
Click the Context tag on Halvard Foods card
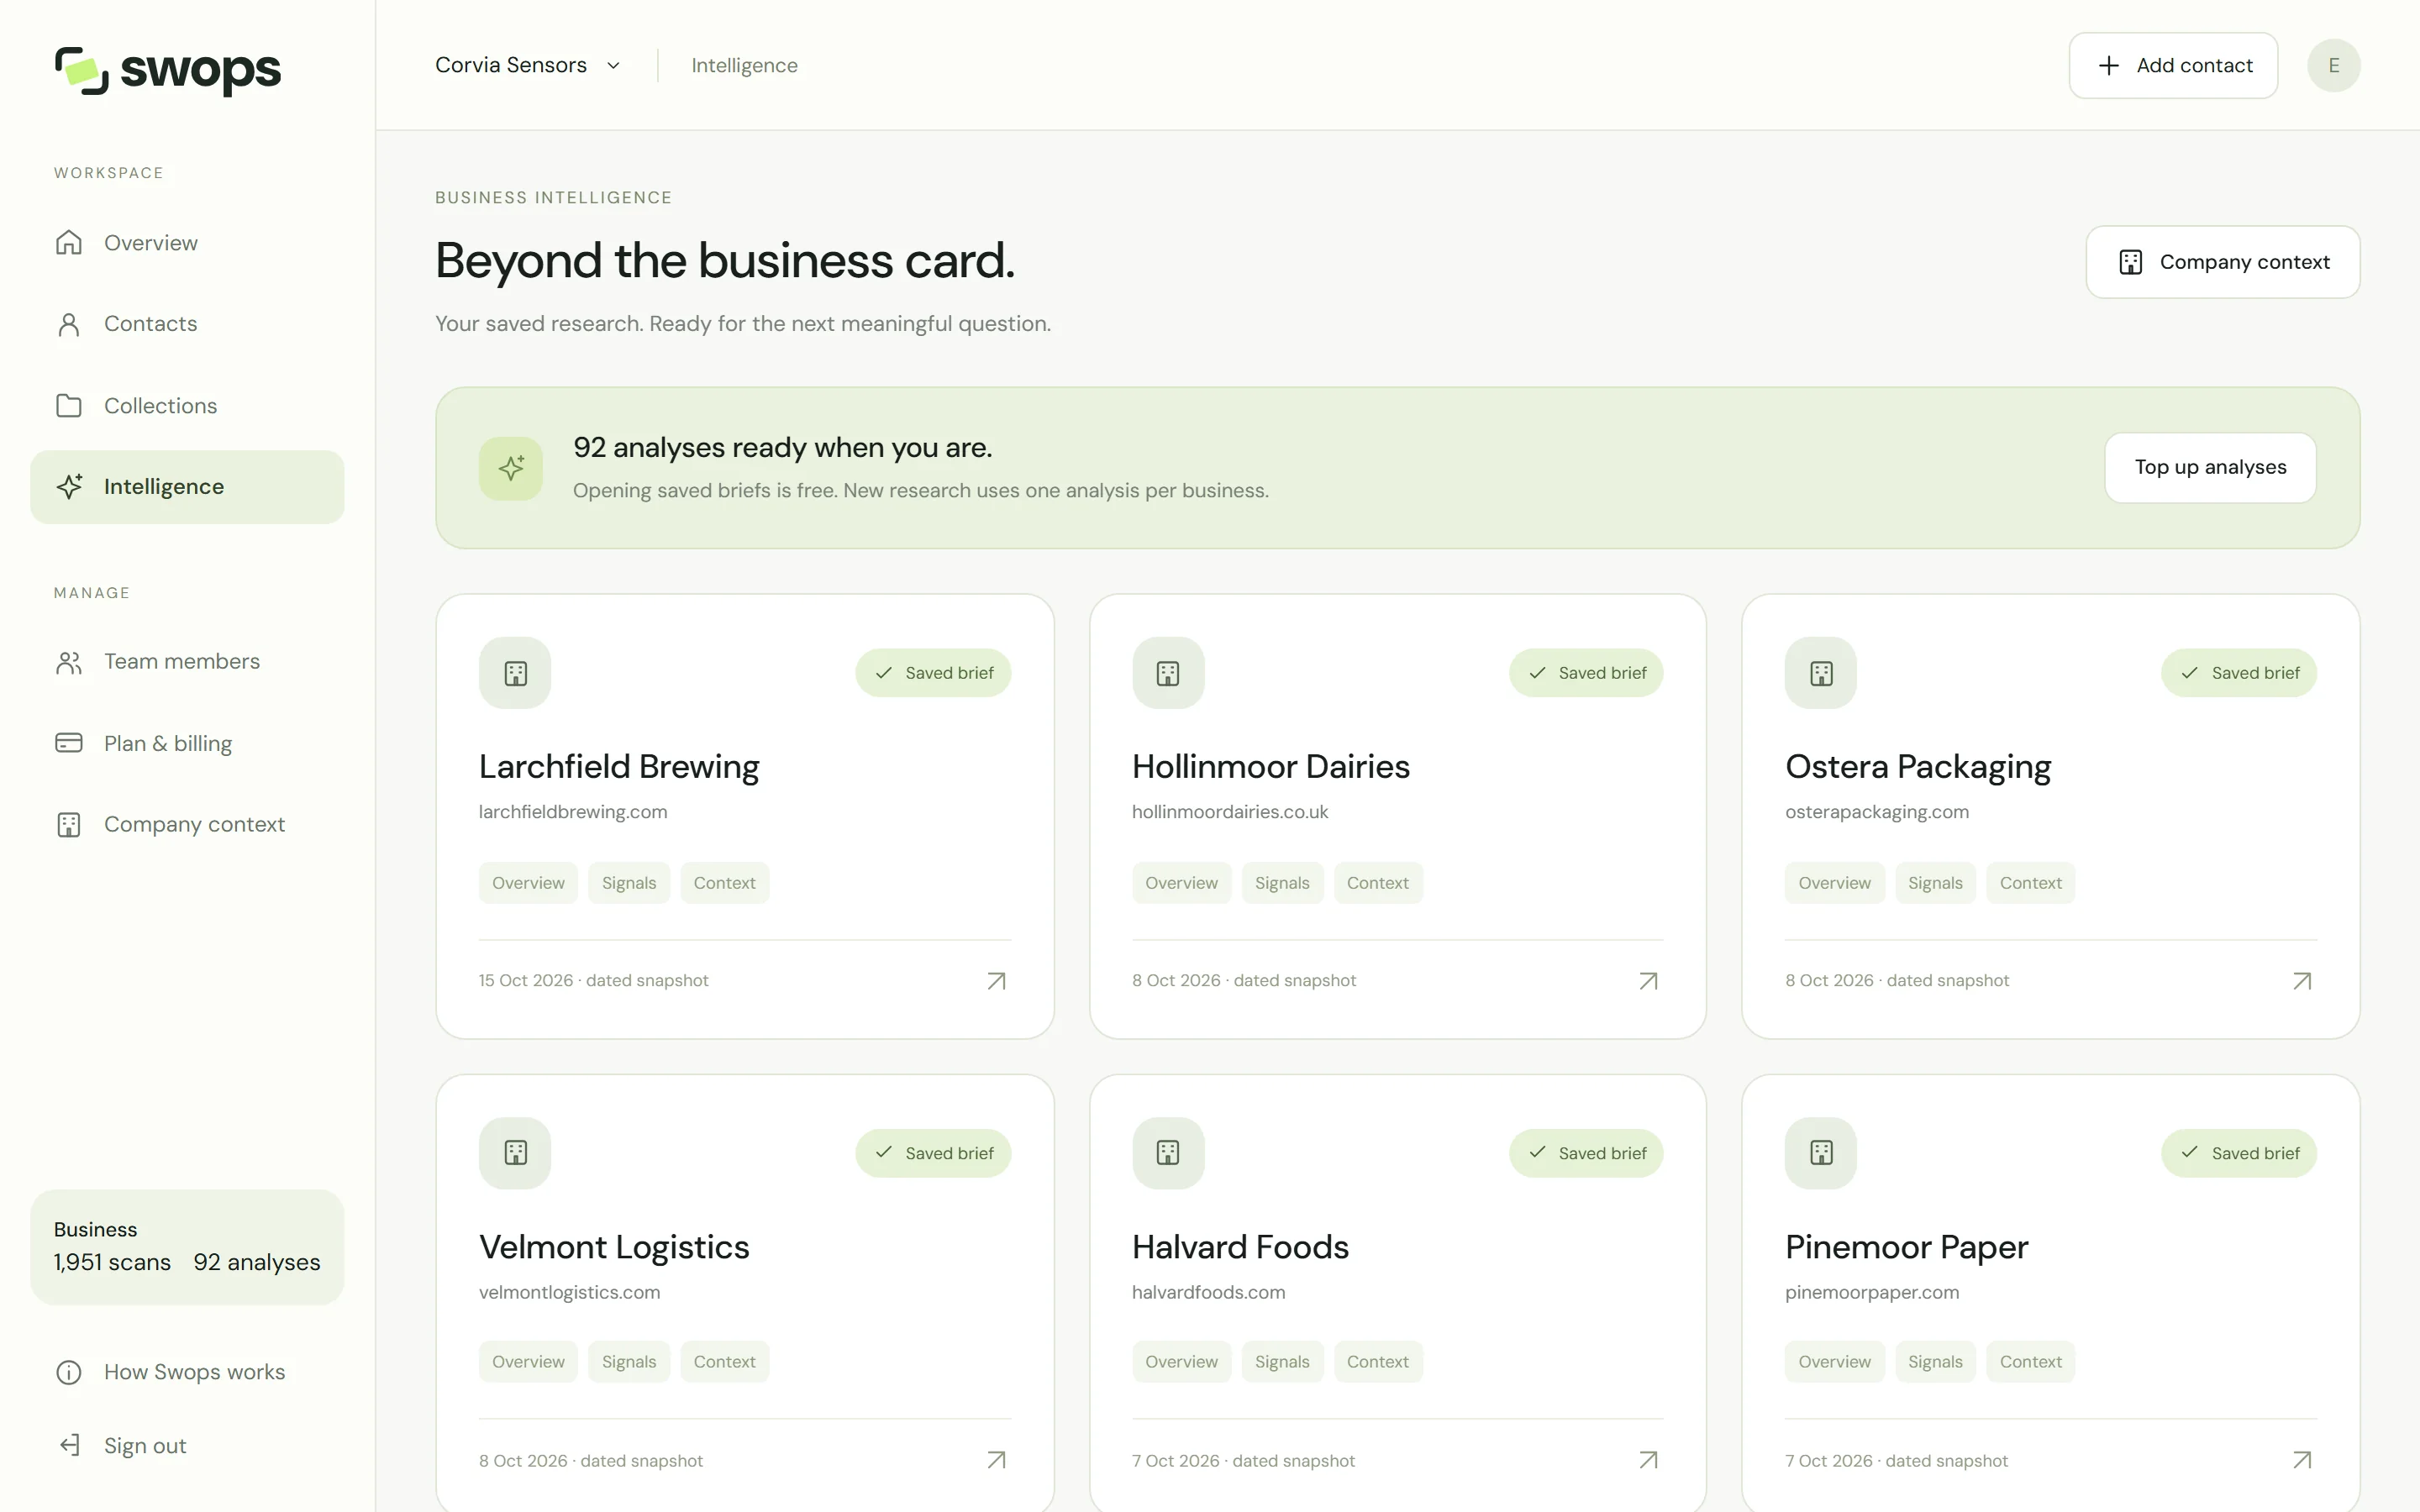pos(1377,1362)
